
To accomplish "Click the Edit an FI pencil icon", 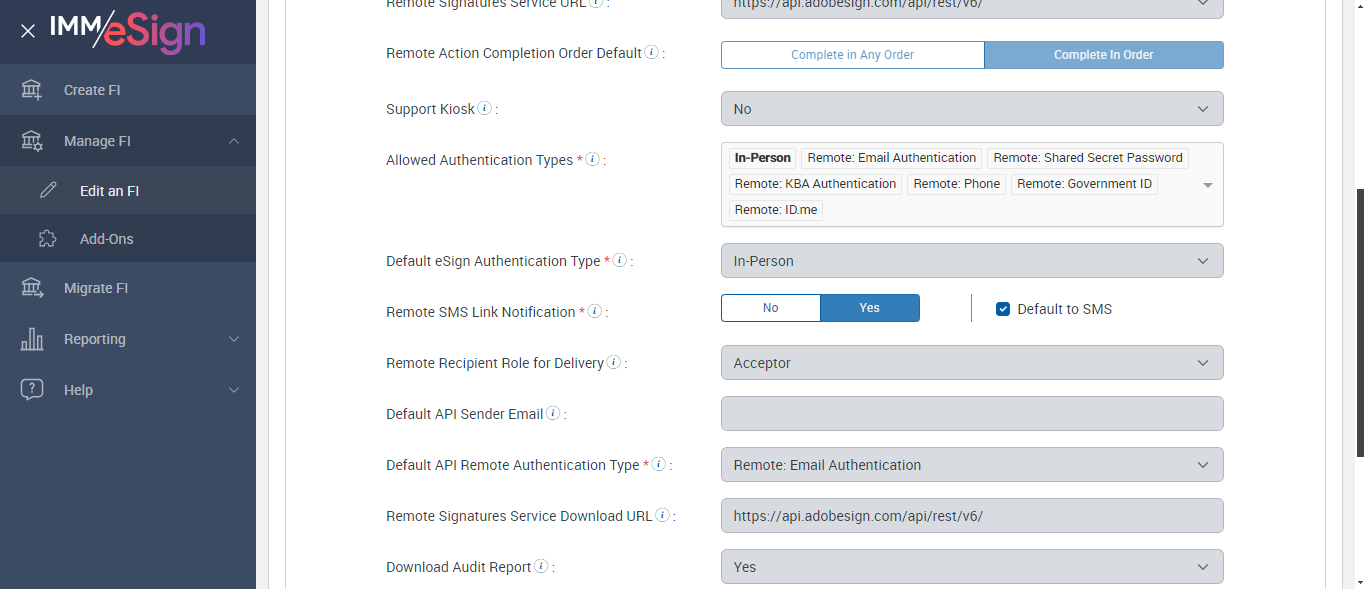I will 48,191.
